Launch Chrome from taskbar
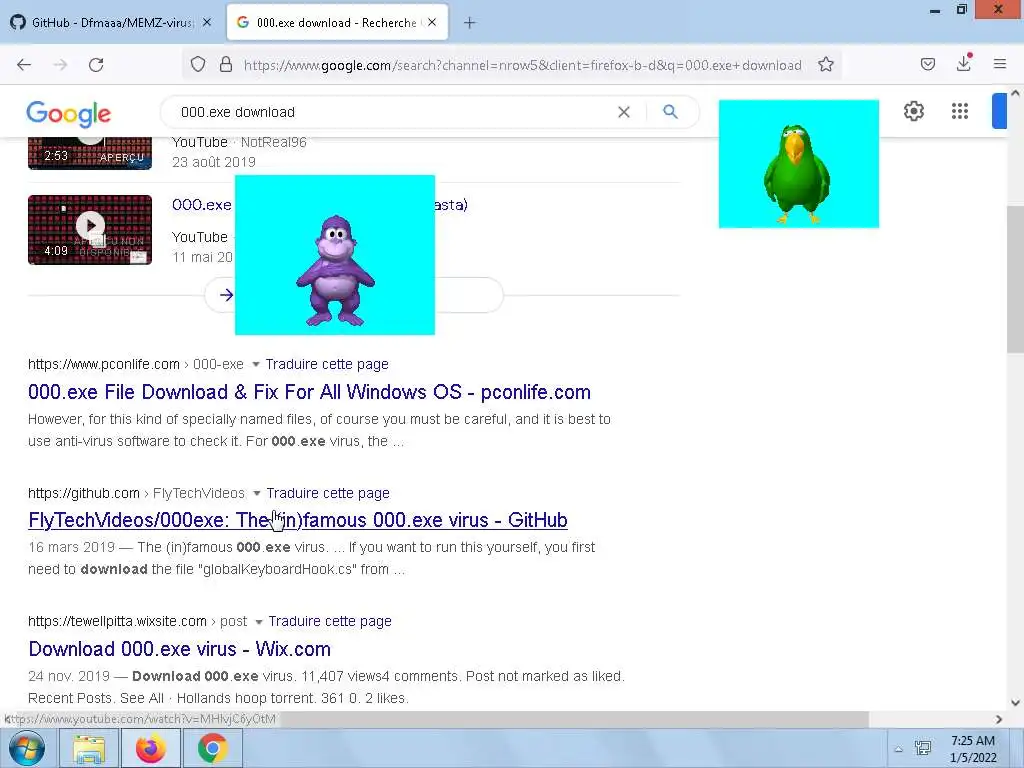 [212, 749]
